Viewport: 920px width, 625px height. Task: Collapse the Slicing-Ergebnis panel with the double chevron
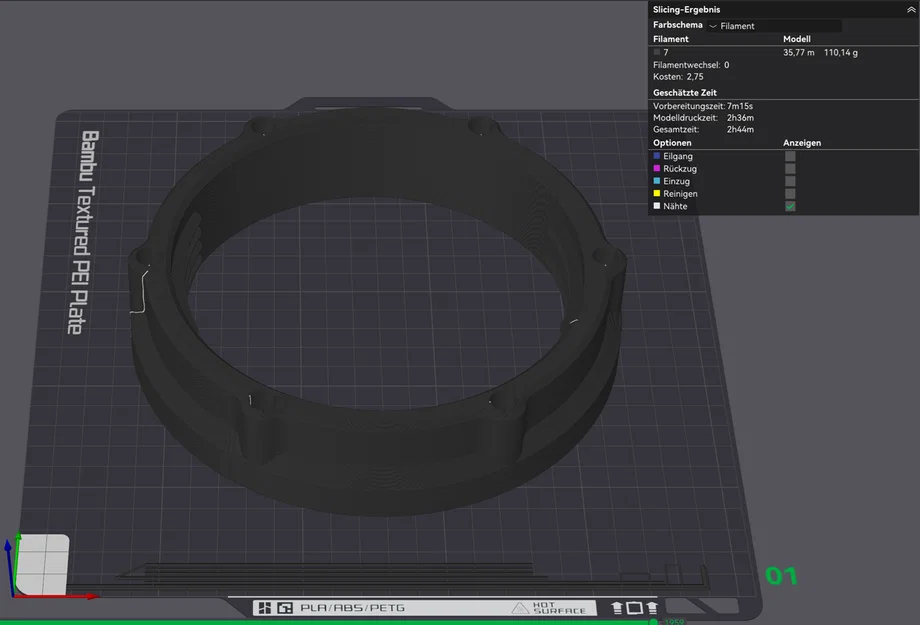click(x=911, y=9)
